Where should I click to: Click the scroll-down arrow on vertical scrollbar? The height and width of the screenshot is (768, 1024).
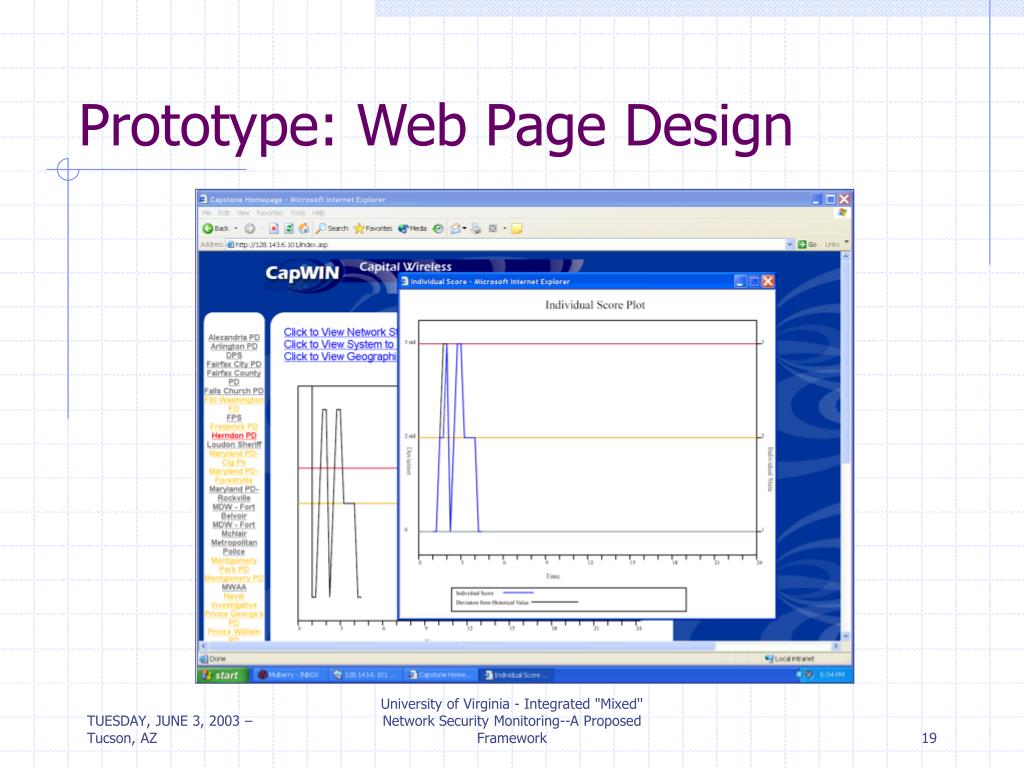click(845, 636)
